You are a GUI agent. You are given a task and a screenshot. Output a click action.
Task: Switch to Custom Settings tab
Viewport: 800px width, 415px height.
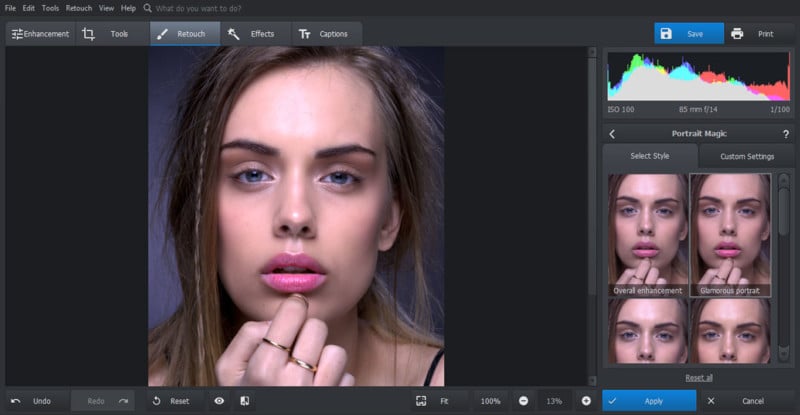click(x=746, y=156)
